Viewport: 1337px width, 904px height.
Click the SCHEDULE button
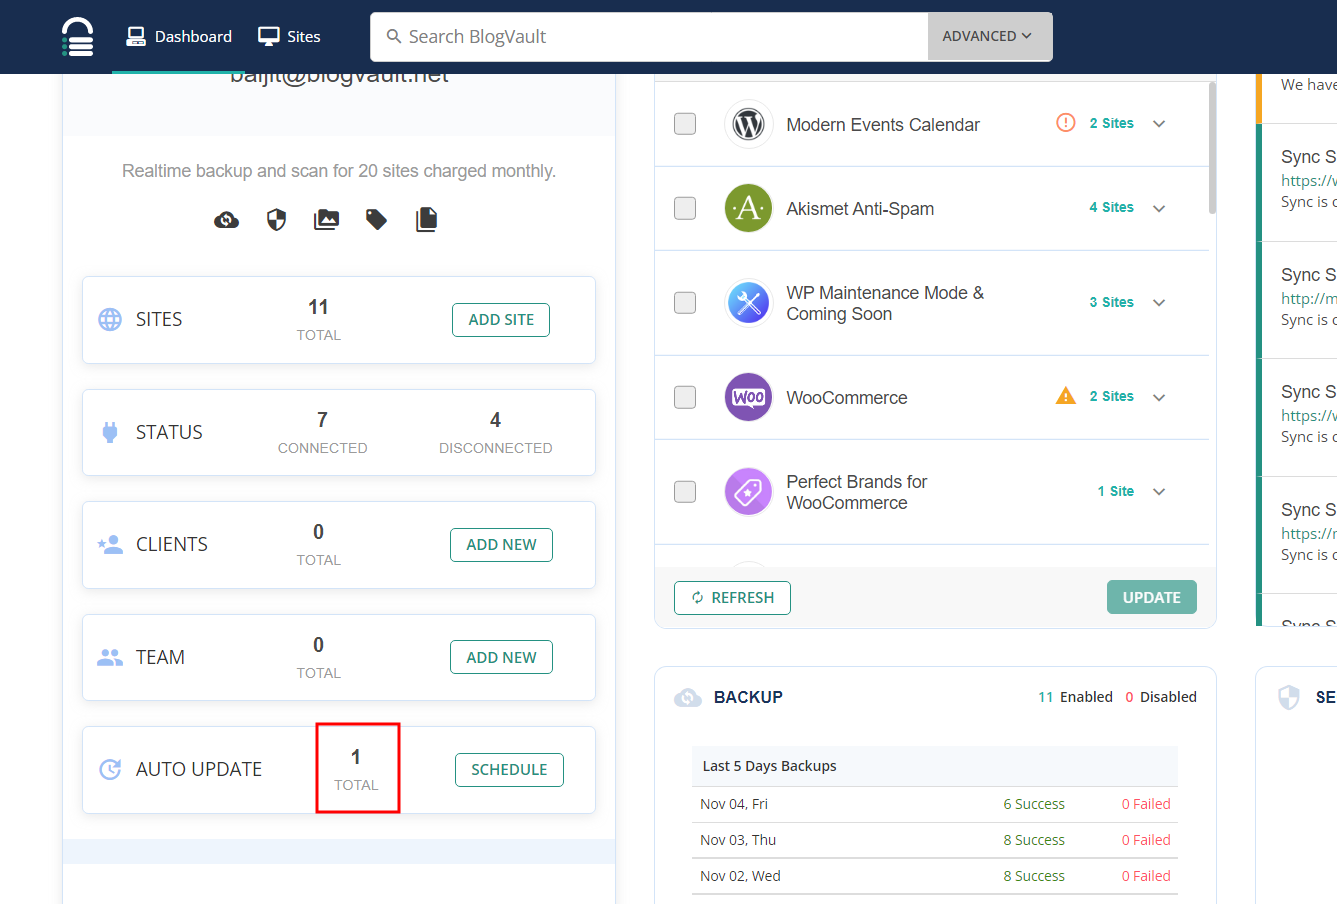[509, 770]
